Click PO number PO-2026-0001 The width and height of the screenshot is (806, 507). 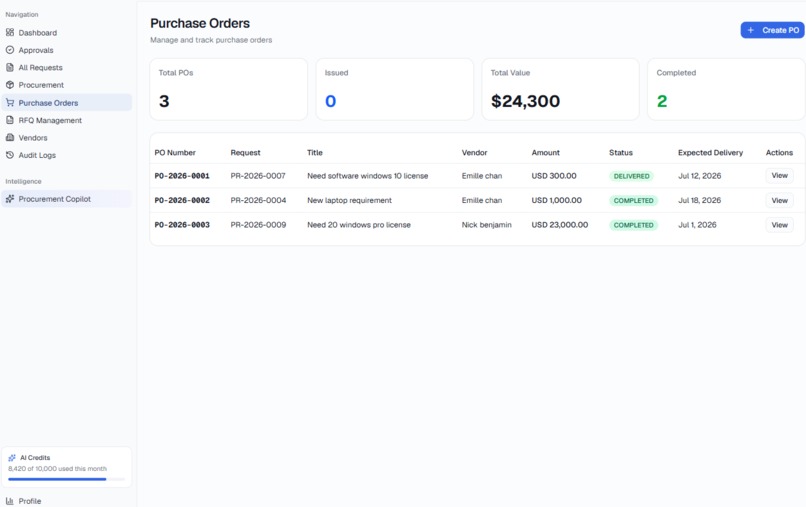click(x=182, y=176)
